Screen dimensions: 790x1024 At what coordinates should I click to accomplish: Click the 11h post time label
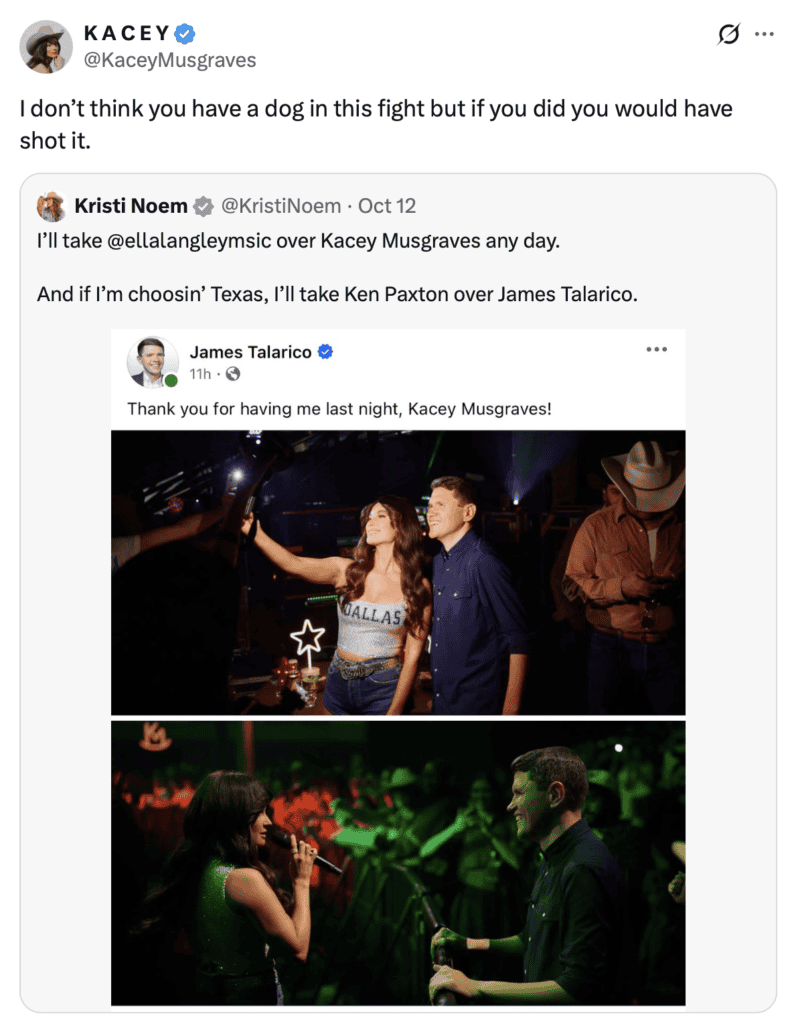(200, 374)
